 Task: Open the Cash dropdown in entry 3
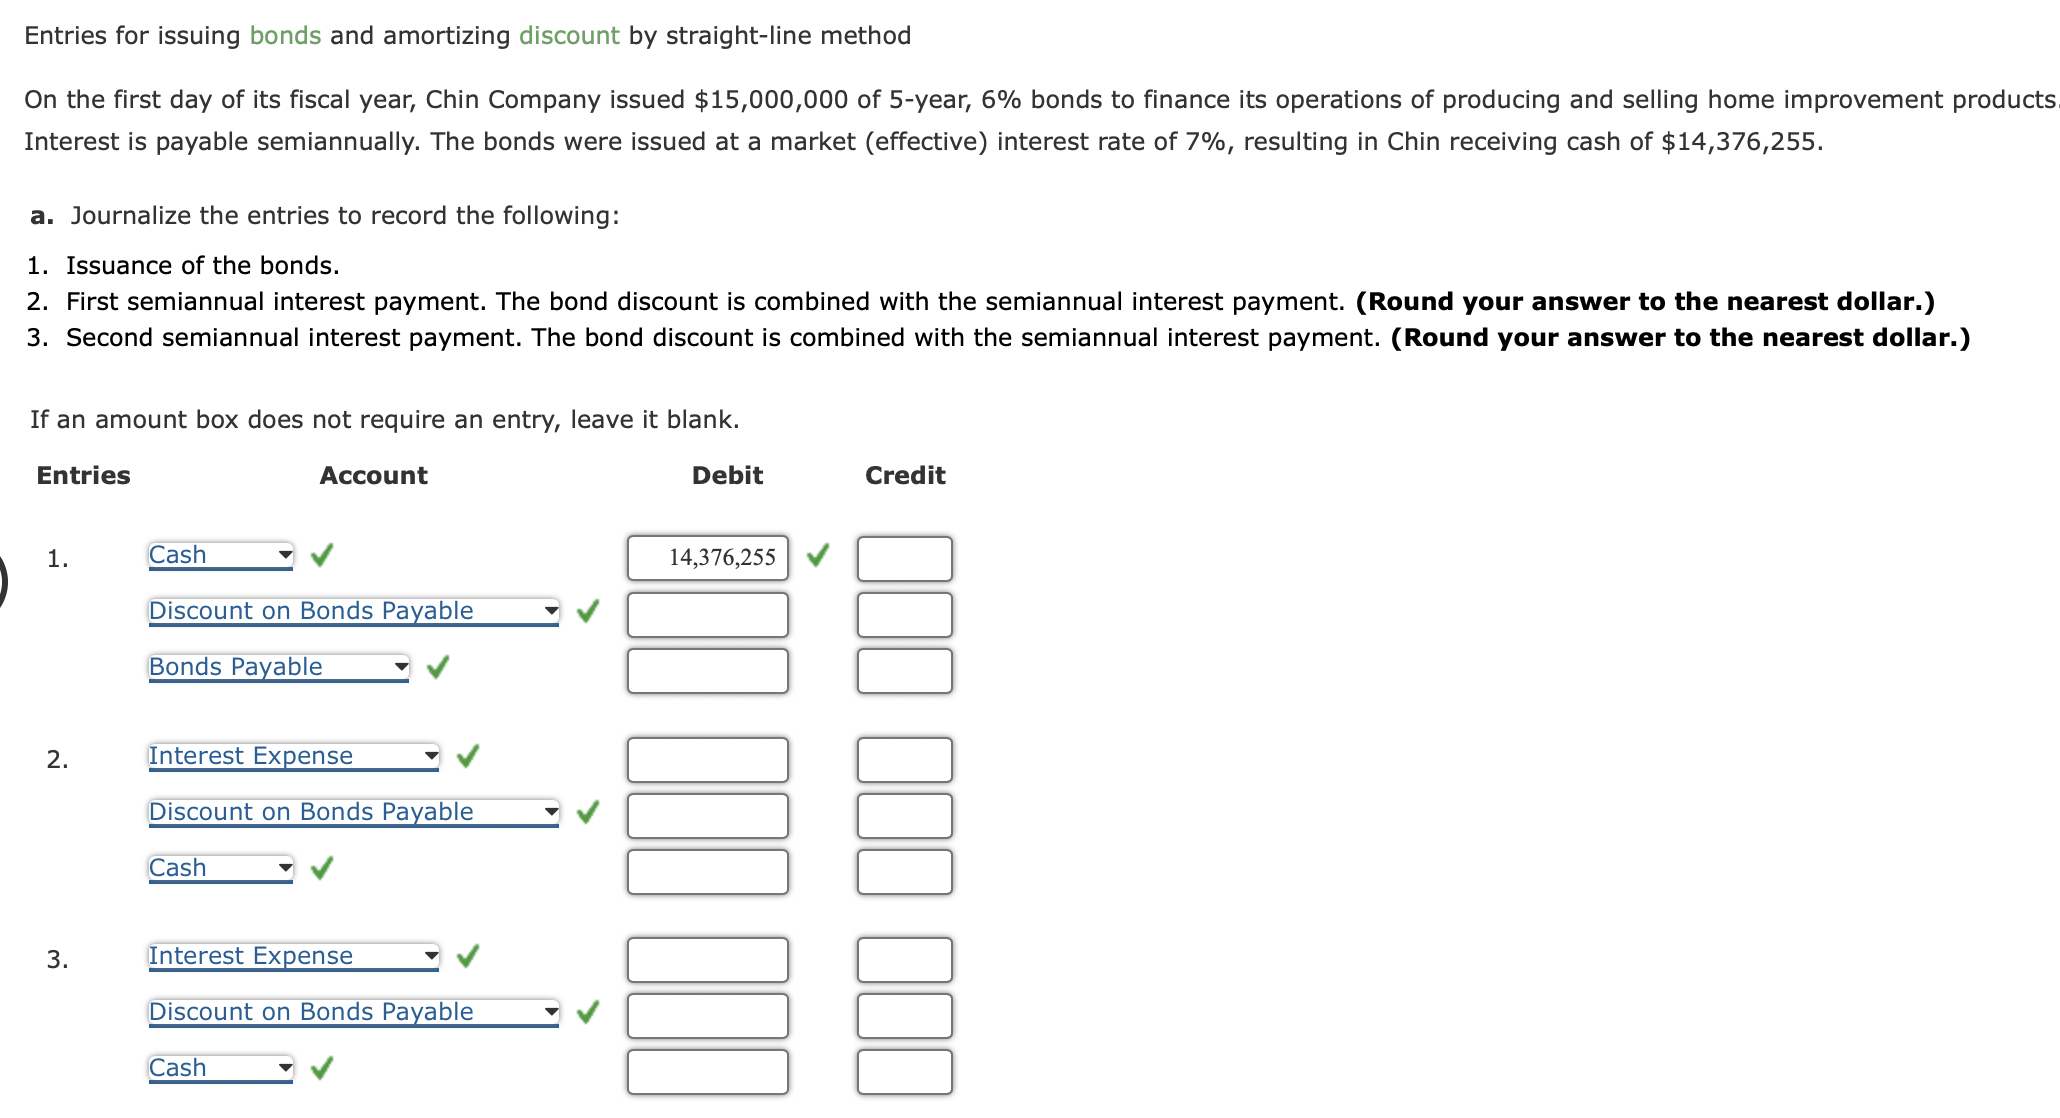tap(283, 1065)
